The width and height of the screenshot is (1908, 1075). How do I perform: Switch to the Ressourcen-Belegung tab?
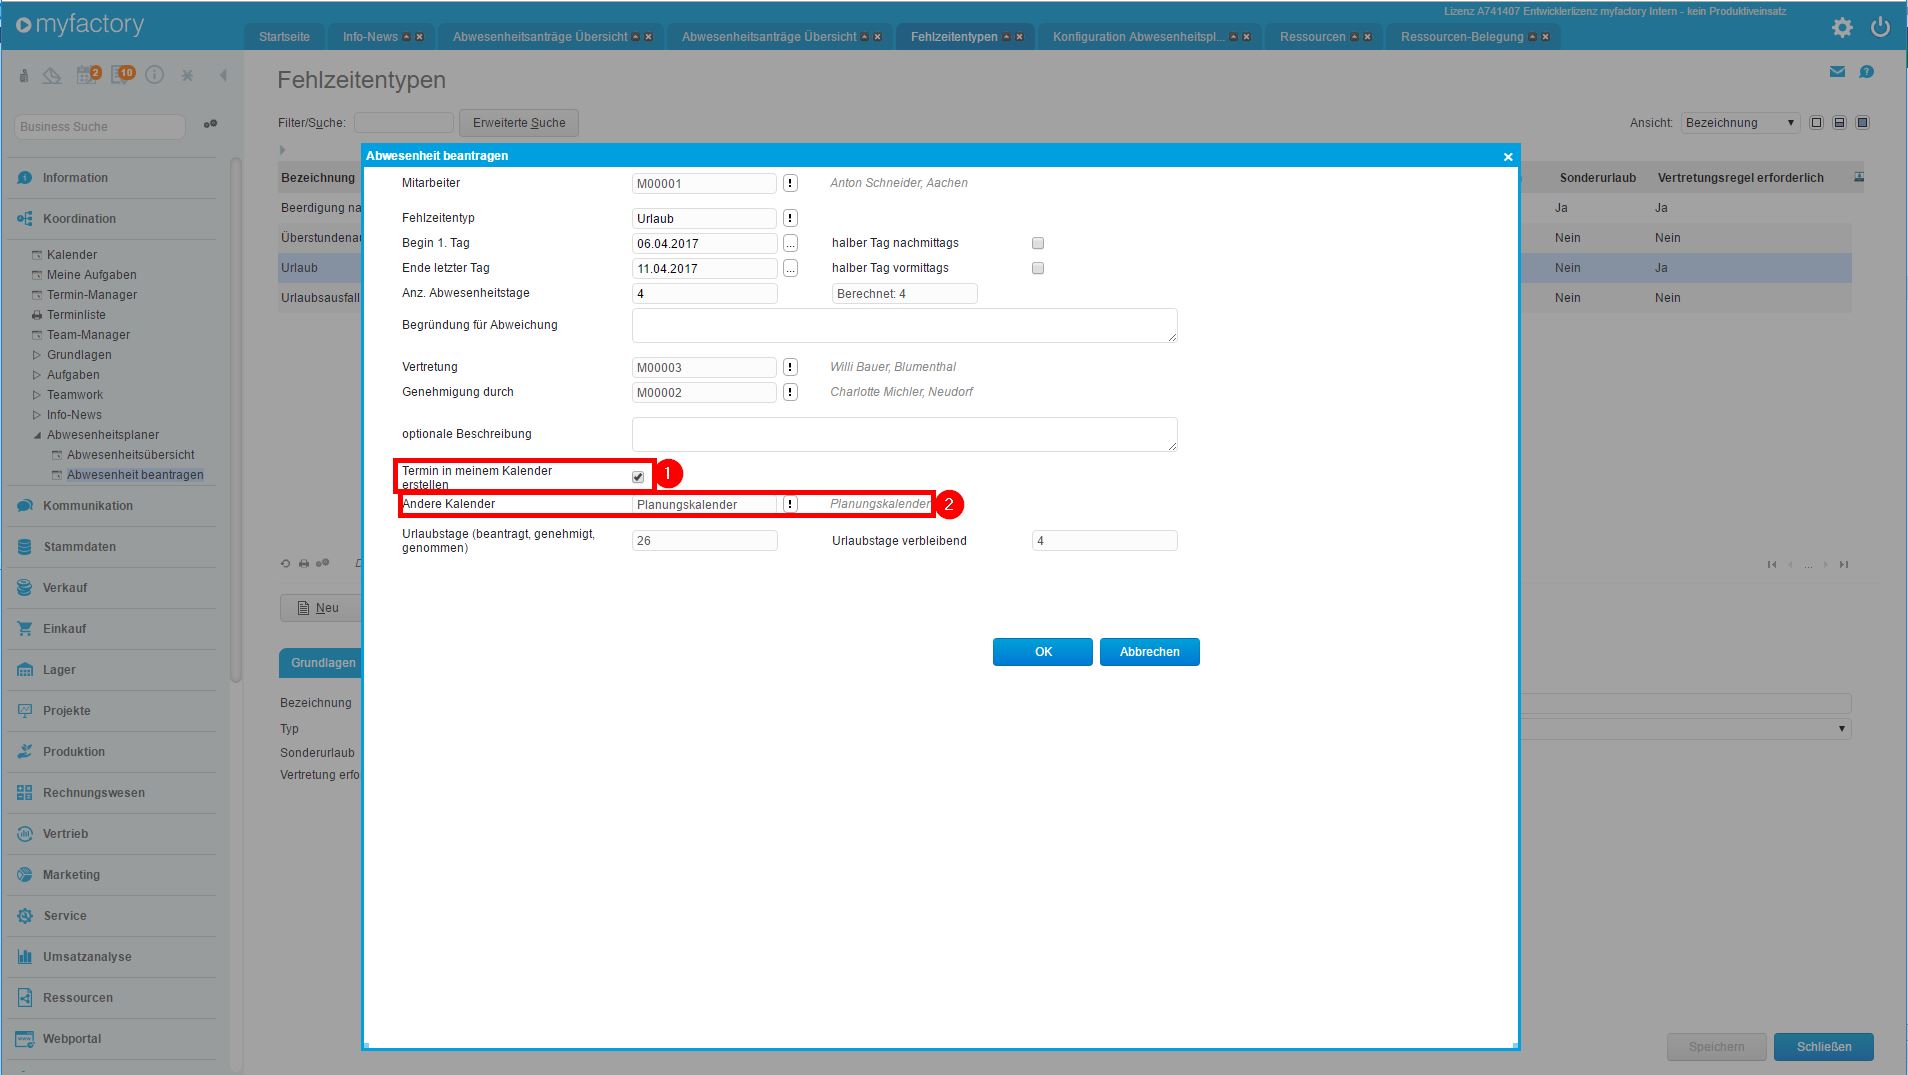tap(1461, 37)
